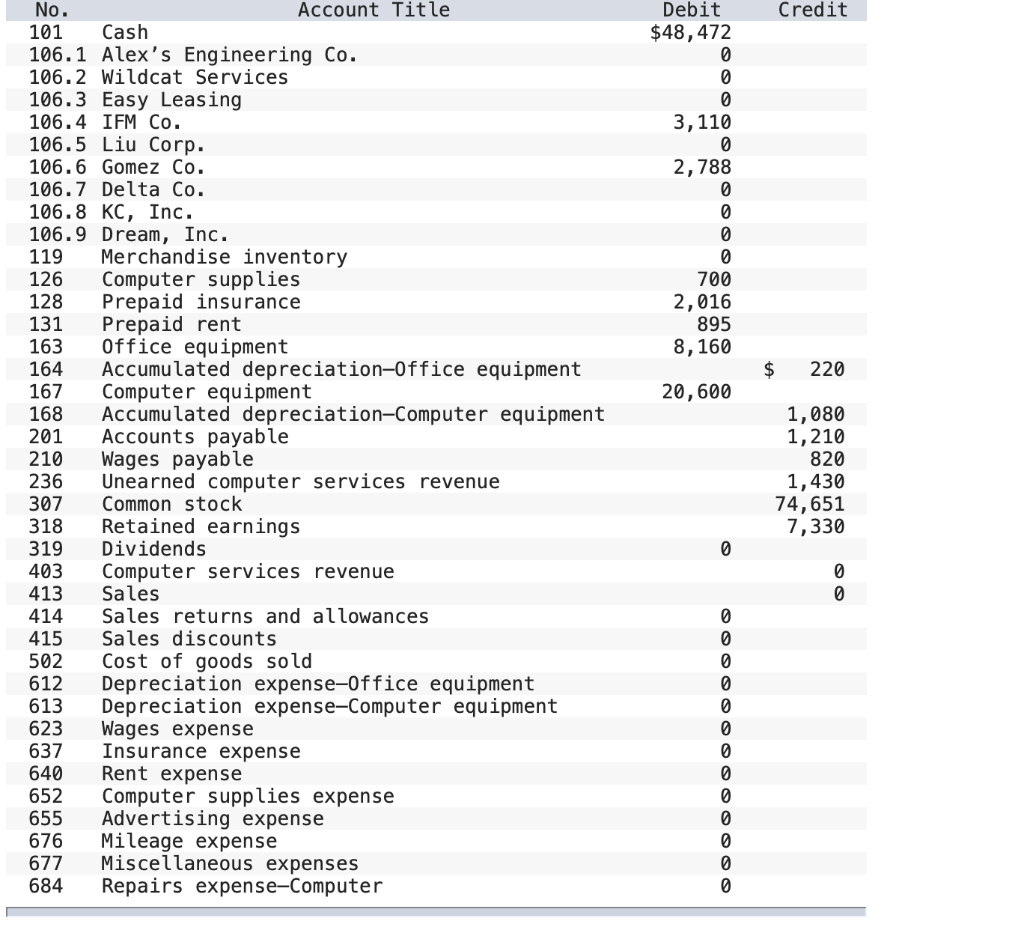Viewport: 1024px width, 942px height.
Task: Select the Cash debit value $48,472
Action: (690, 32)
